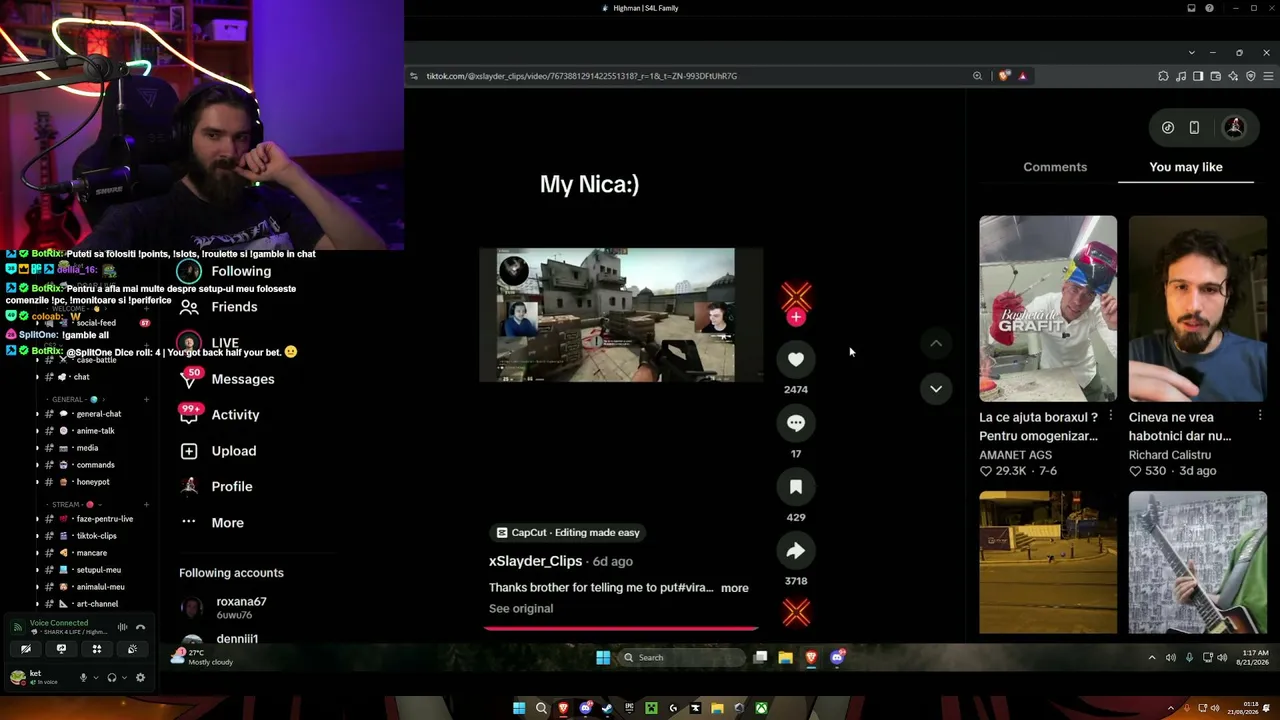Open the comments bubble showing 17
The height and width of the screenshot is (720, 1280).
click(796, 423)
